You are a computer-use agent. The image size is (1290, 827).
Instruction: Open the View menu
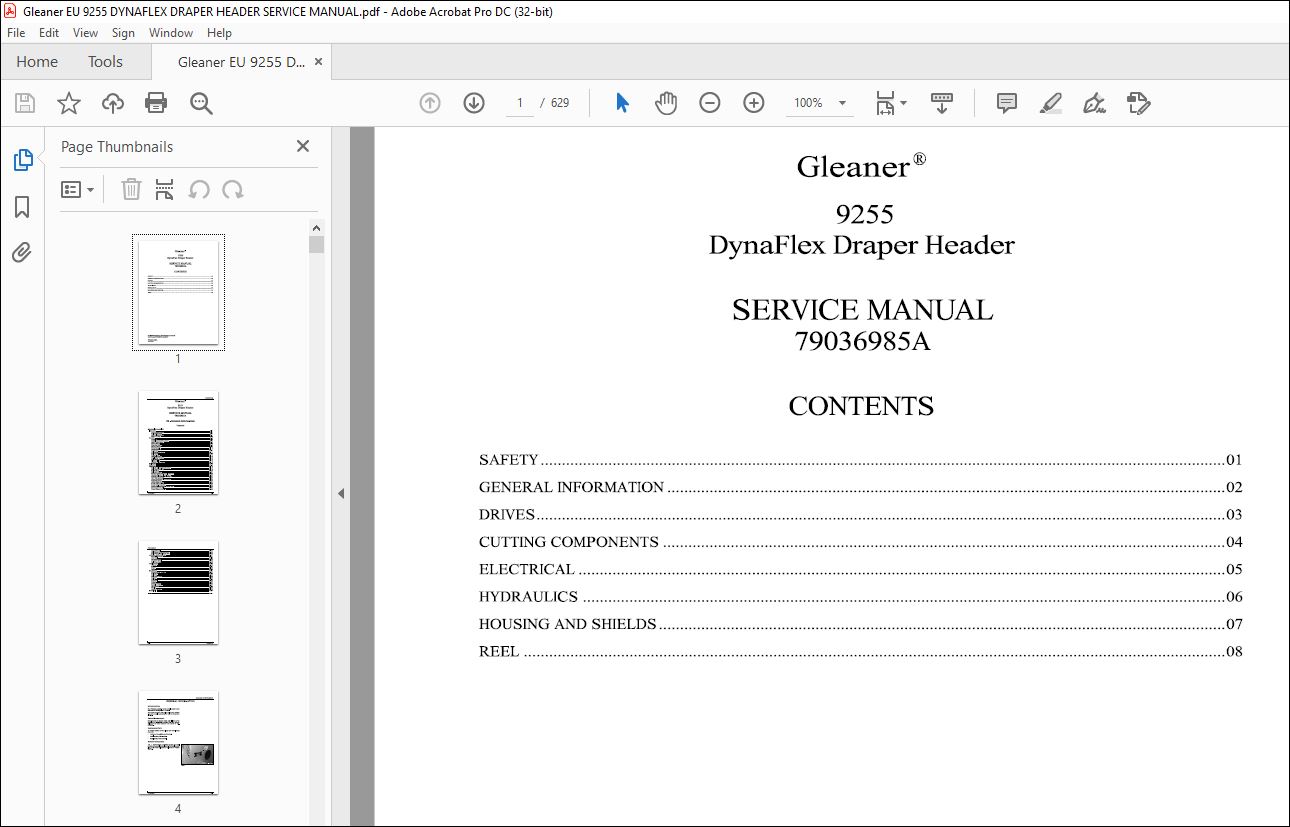pos(85,33)
